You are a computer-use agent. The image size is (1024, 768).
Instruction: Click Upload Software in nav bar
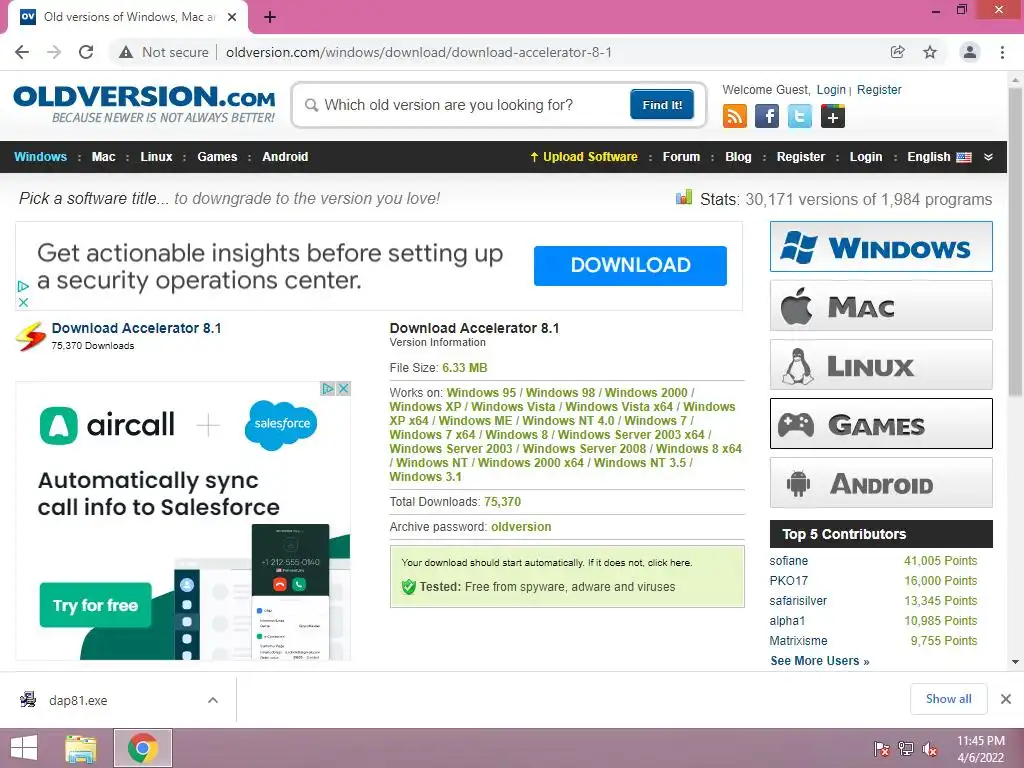[584, 157]
